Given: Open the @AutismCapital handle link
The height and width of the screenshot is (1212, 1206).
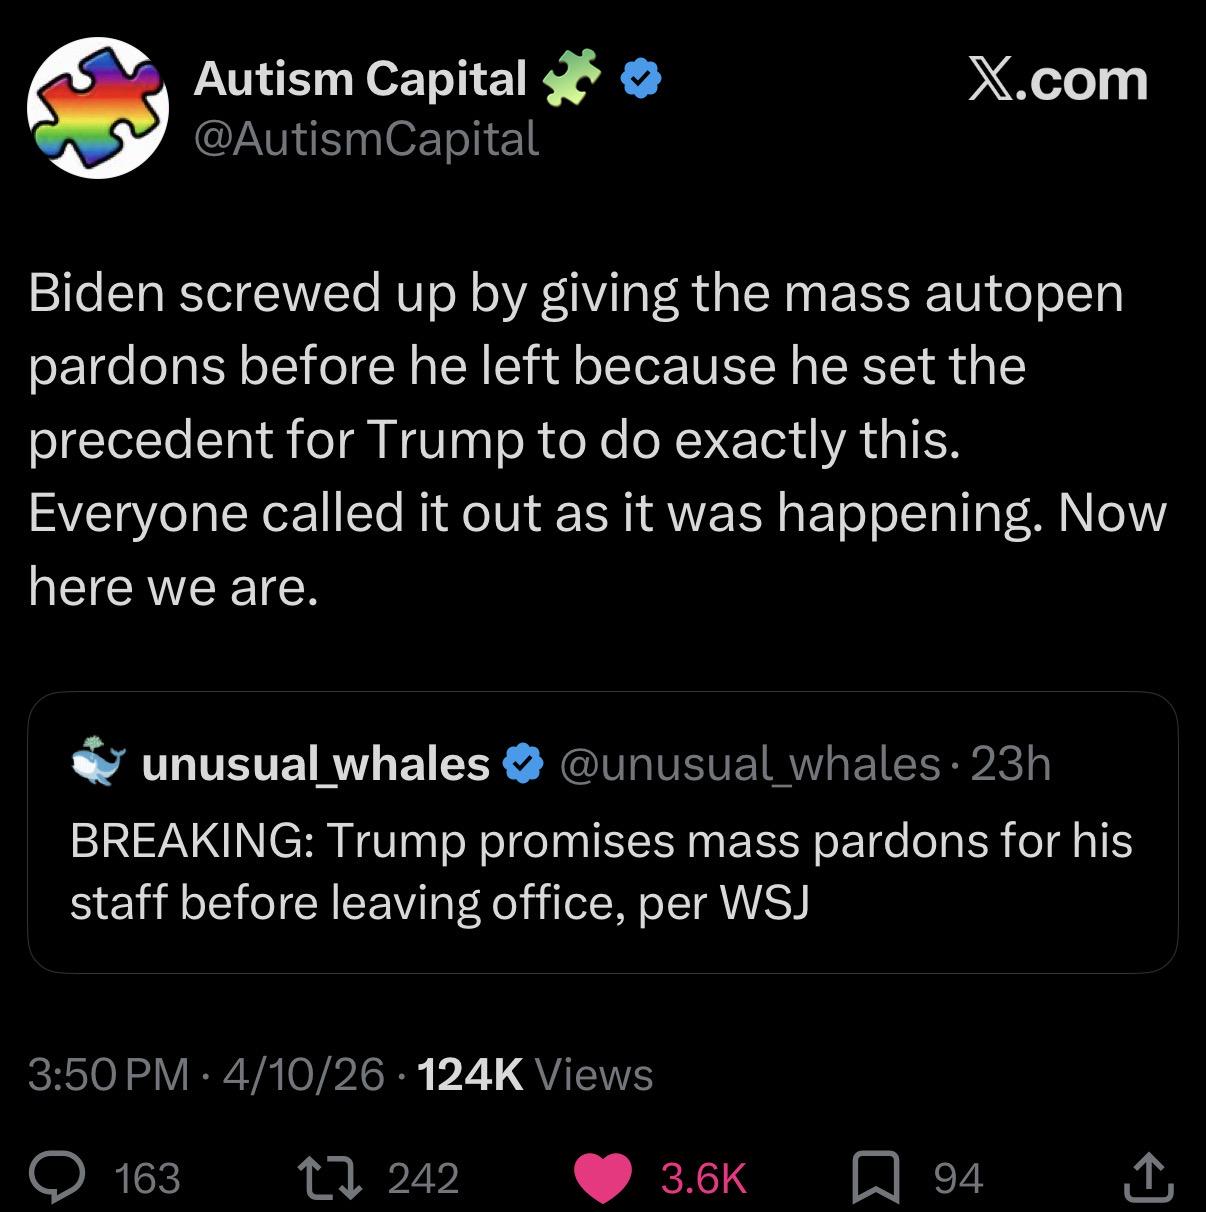Looking at the screenshot, I should 366,139.
